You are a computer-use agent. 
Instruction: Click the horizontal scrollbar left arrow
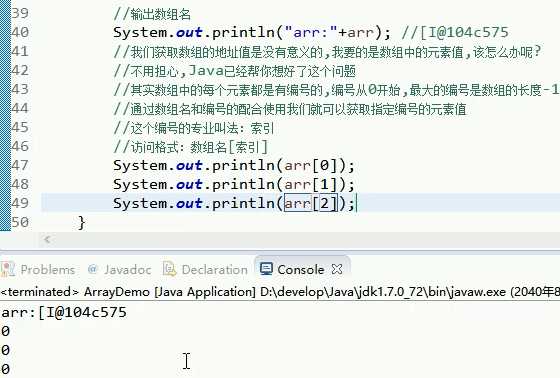coord(47,239)
